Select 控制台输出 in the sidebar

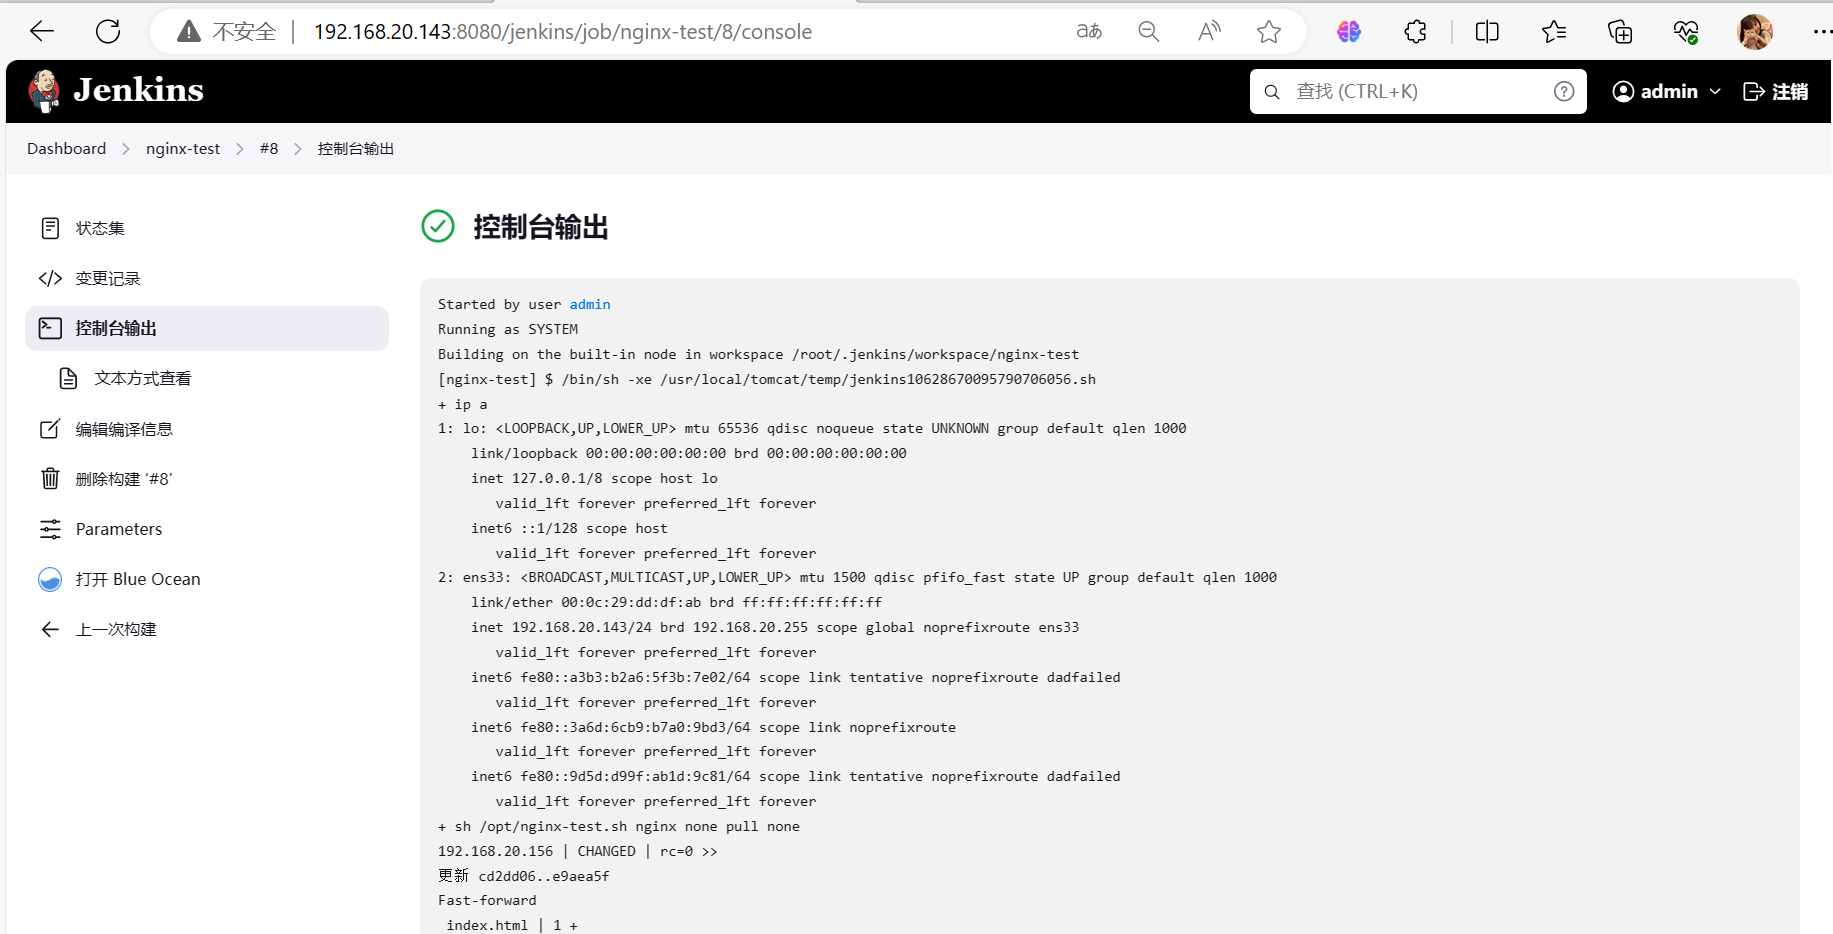pyautogui.click(x=207, y=328)
